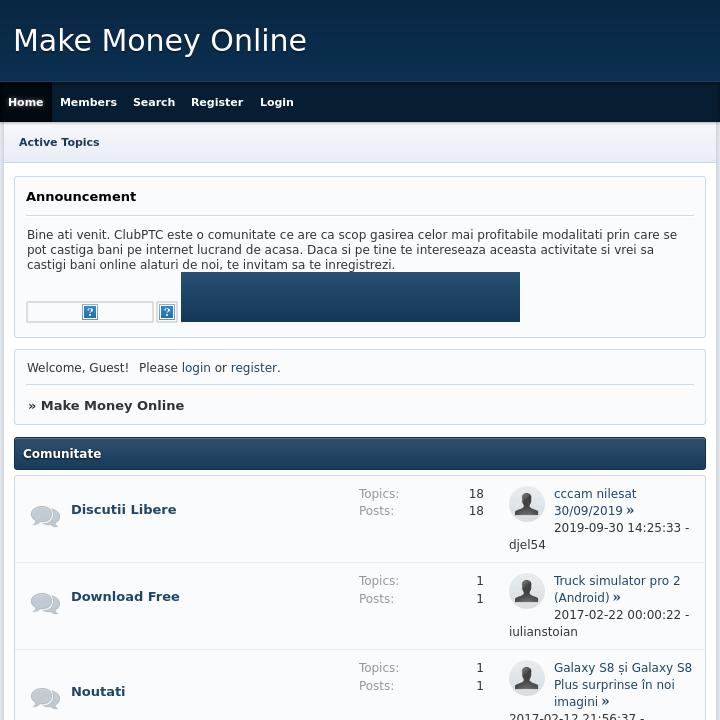Click the Noutati forum speech bubble icon
The height and width of the screenshot is (720, 720).
click(45, 697)
